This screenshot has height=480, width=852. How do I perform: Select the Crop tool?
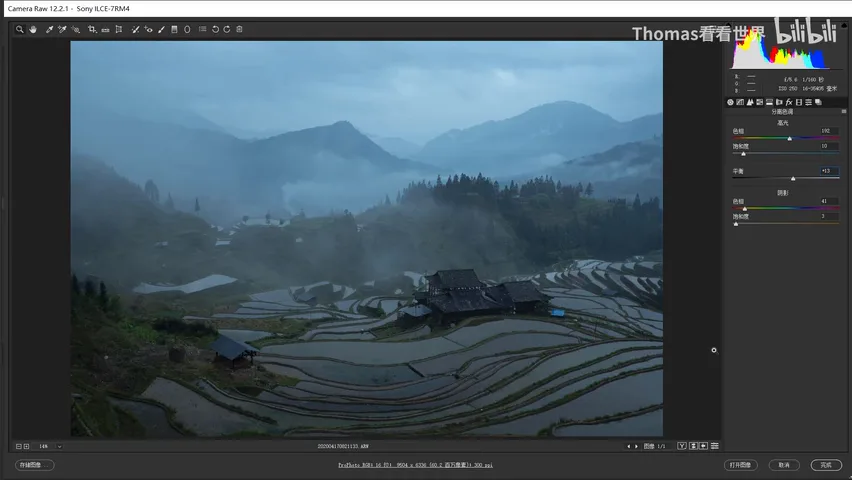(x=92, y=29)
